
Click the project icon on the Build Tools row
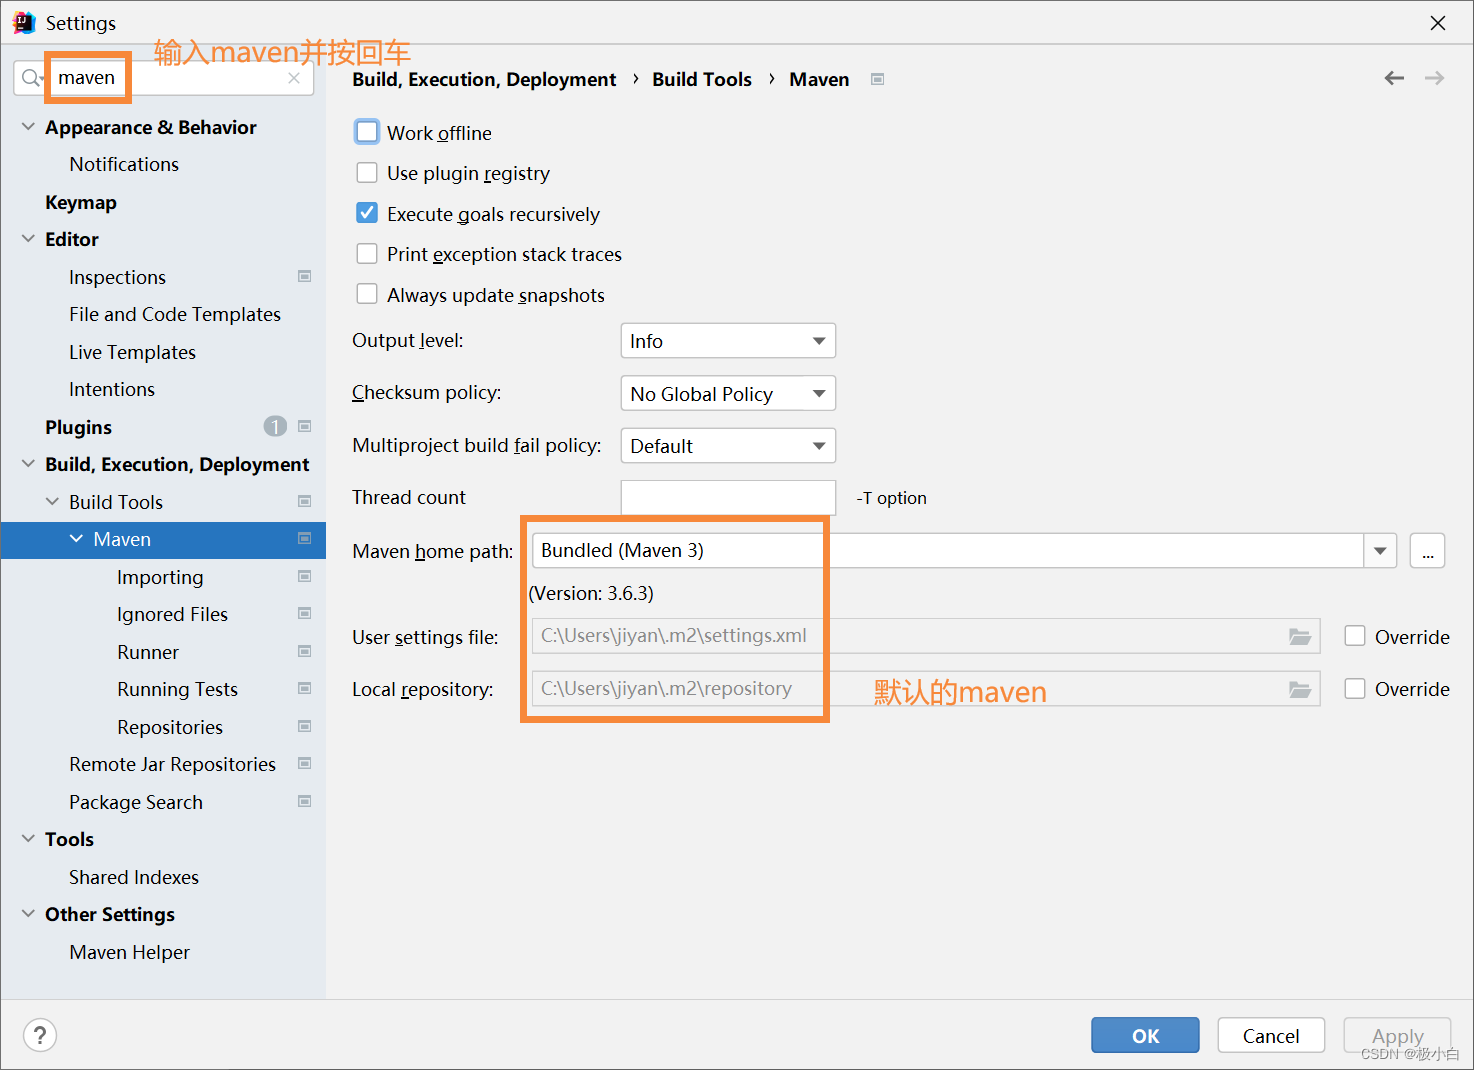pos(304,501)
